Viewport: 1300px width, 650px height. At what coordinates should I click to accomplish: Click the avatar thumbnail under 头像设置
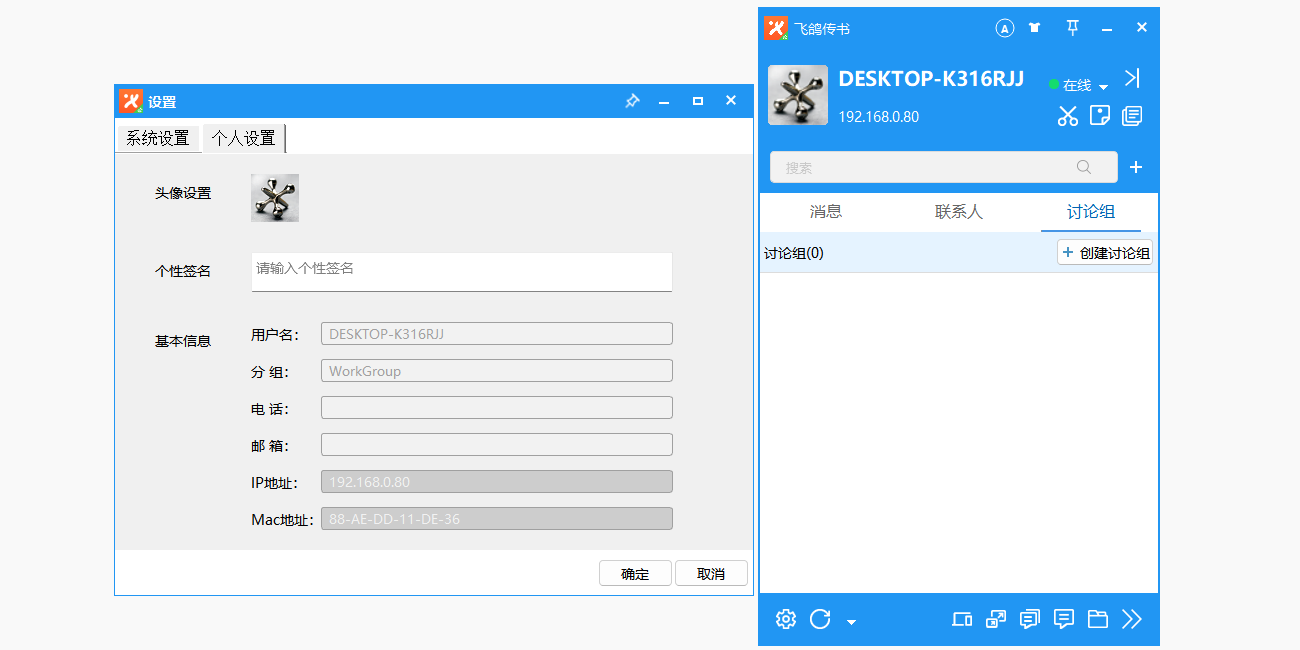(275, 198)
